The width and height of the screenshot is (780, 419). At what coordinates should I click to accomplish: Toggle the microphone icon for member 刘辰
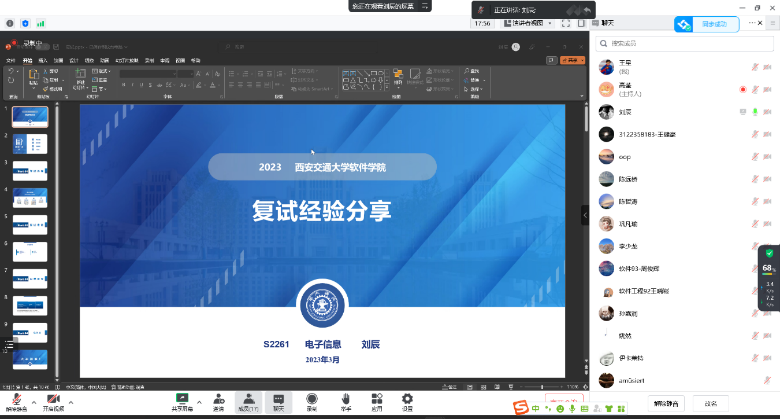(755, 112)
